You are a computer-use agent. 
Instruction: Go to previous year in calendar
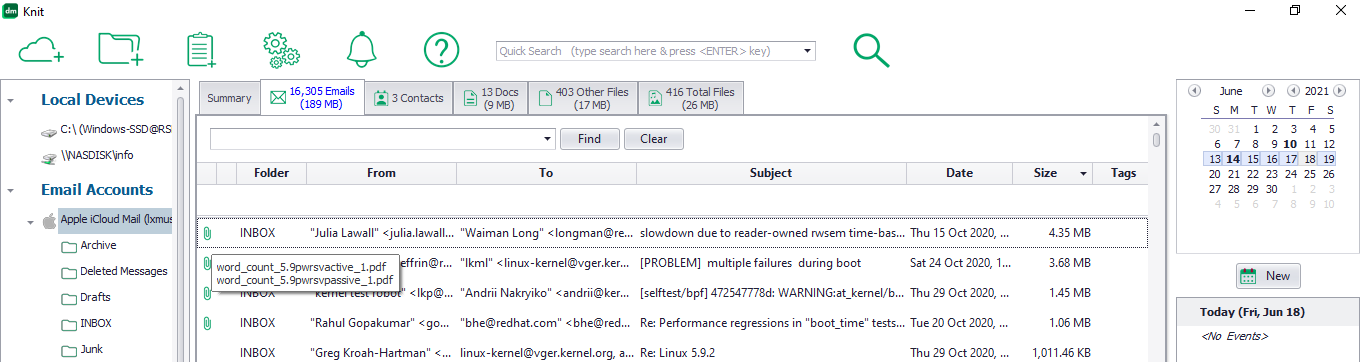(x=1293, y=91)
